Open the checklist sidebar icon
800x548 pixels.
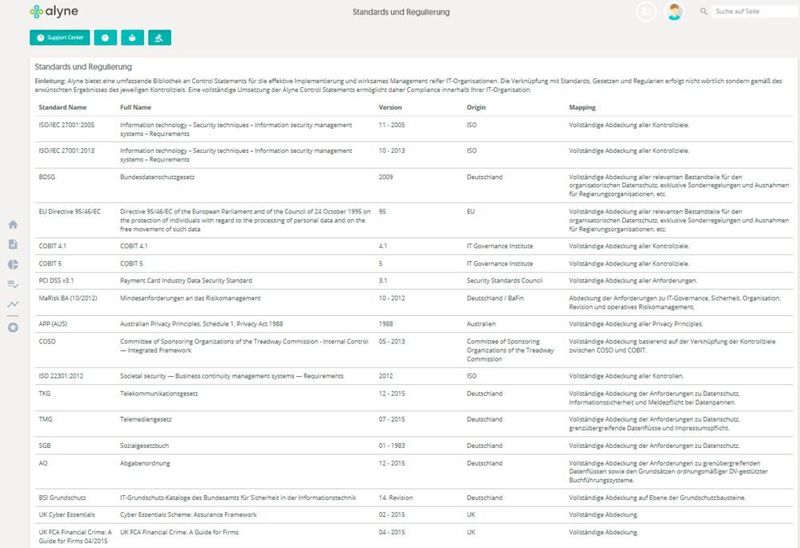(x=13, y=284)
